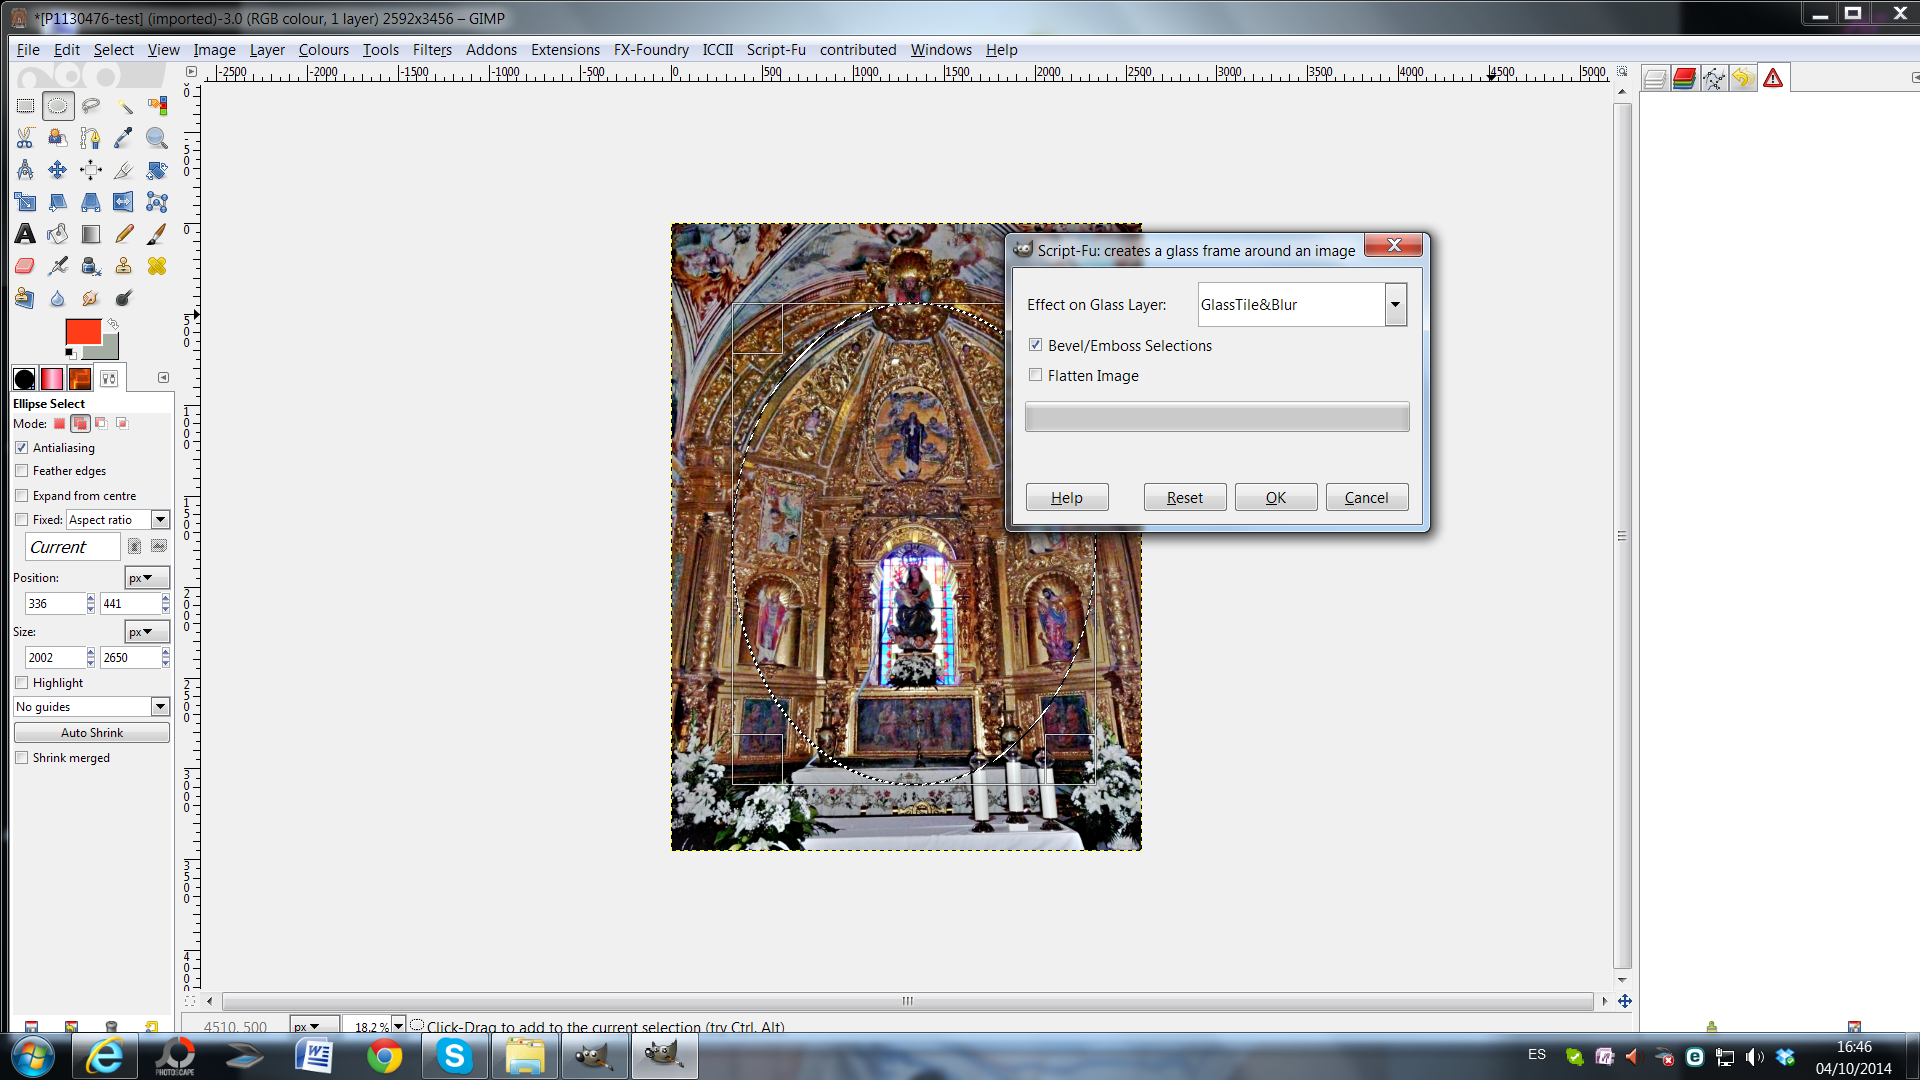The width and height of the screenshot is (1920, 1080).
Task: Open Effect on Glass Layer dropdown
Action: click(1395, 305)
